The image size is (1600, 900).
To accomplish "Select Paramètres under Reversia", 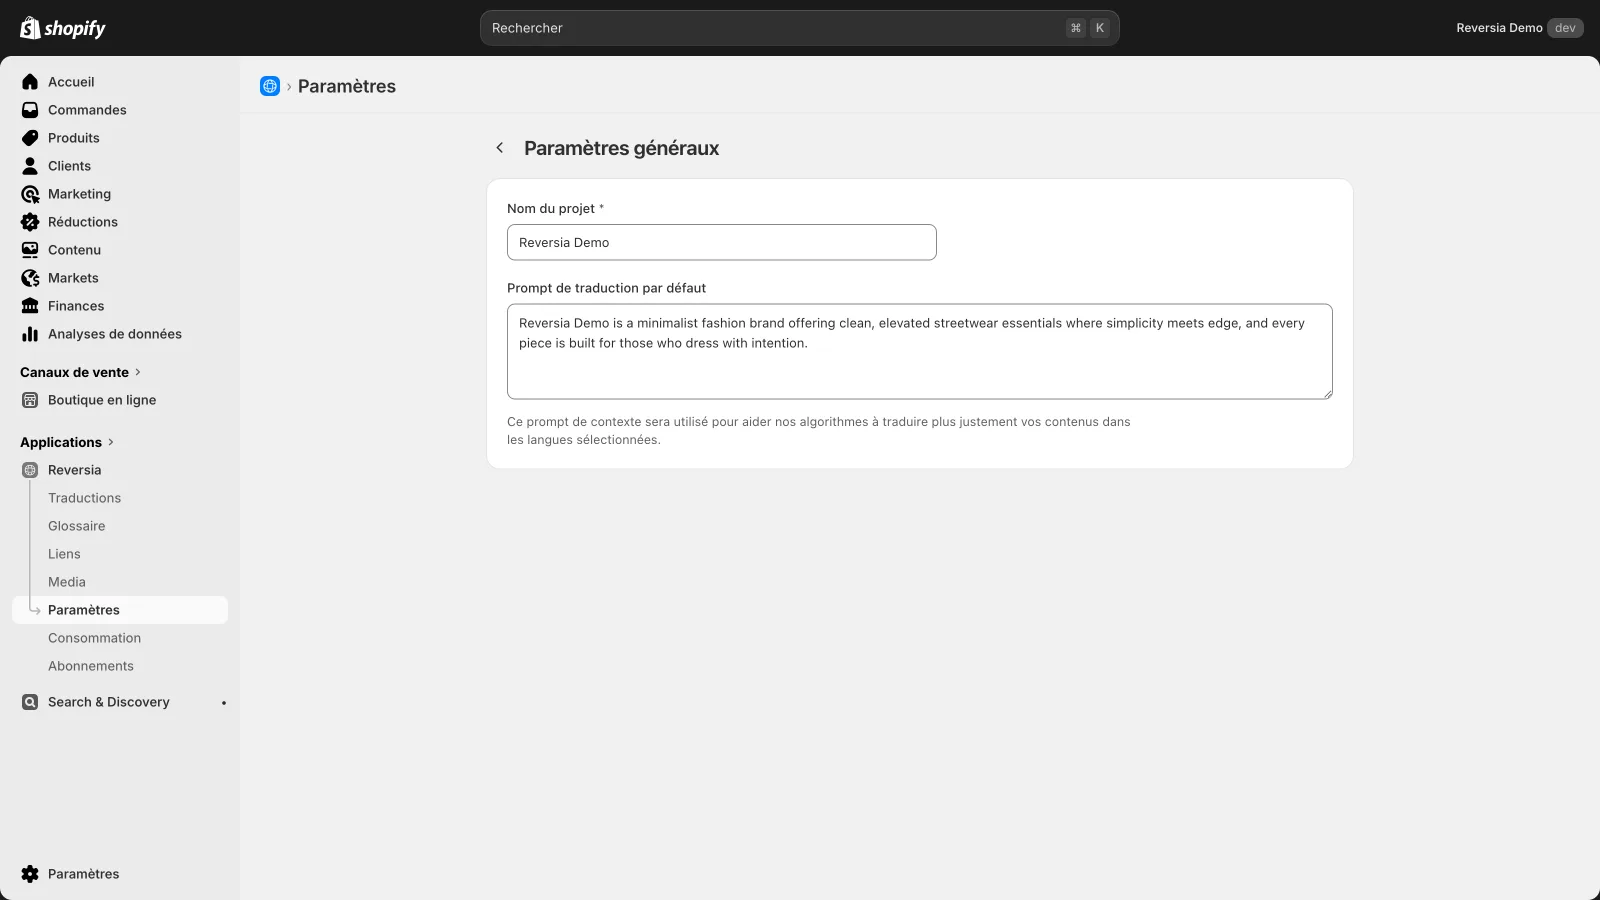I will click(x=120, y=610).
